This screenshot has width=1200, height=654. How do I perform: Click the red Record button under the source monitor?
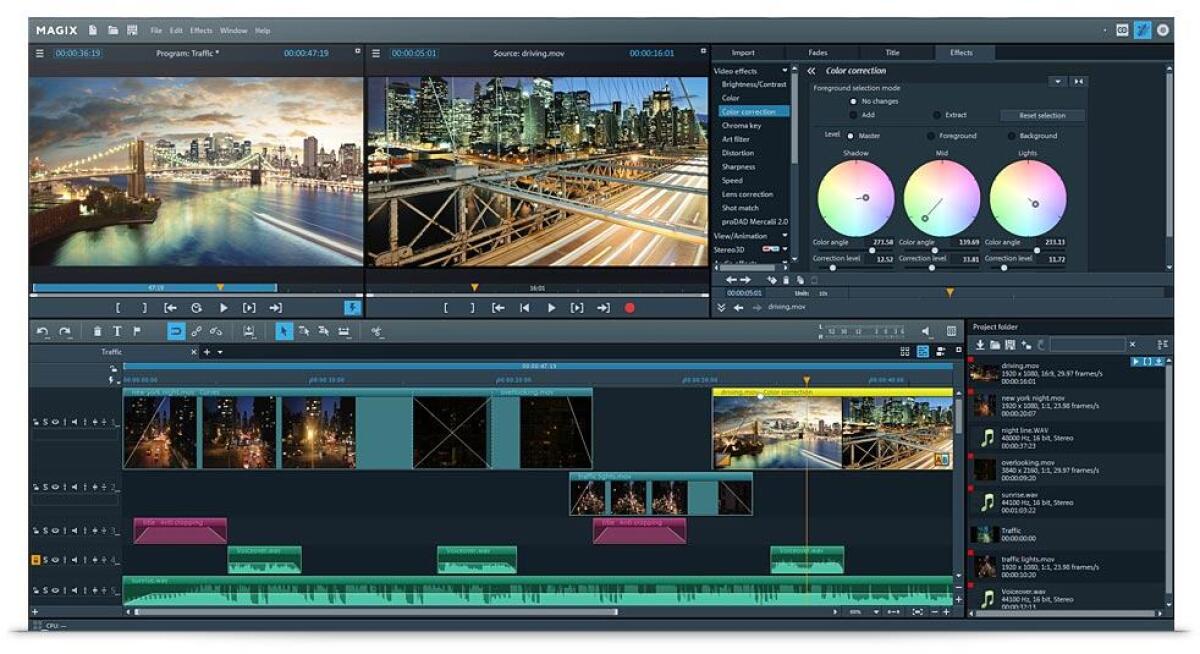tap(629, 308)
